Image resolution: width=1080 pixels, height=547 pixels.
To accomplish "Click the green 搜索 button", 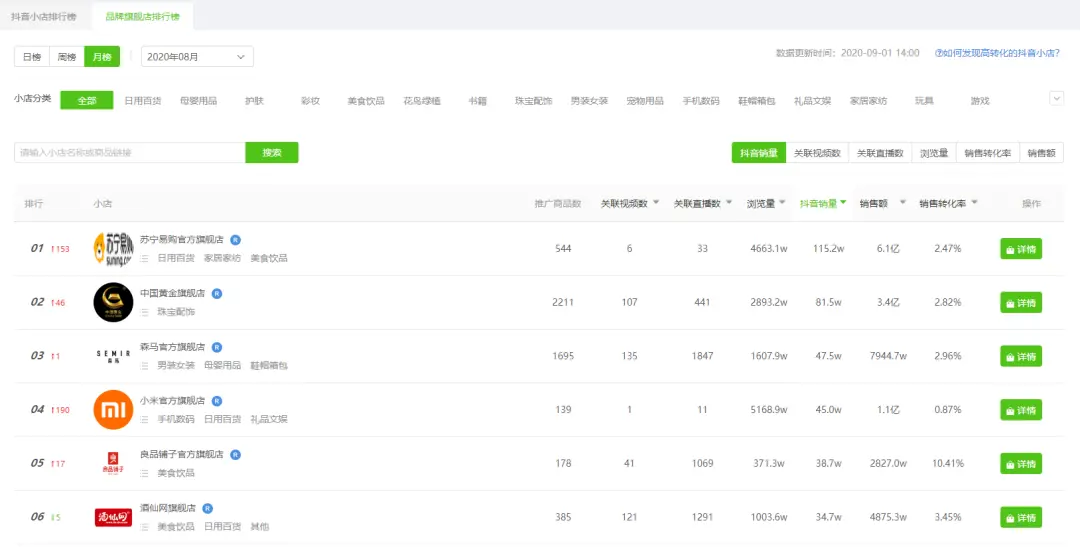I will (272, 153).
